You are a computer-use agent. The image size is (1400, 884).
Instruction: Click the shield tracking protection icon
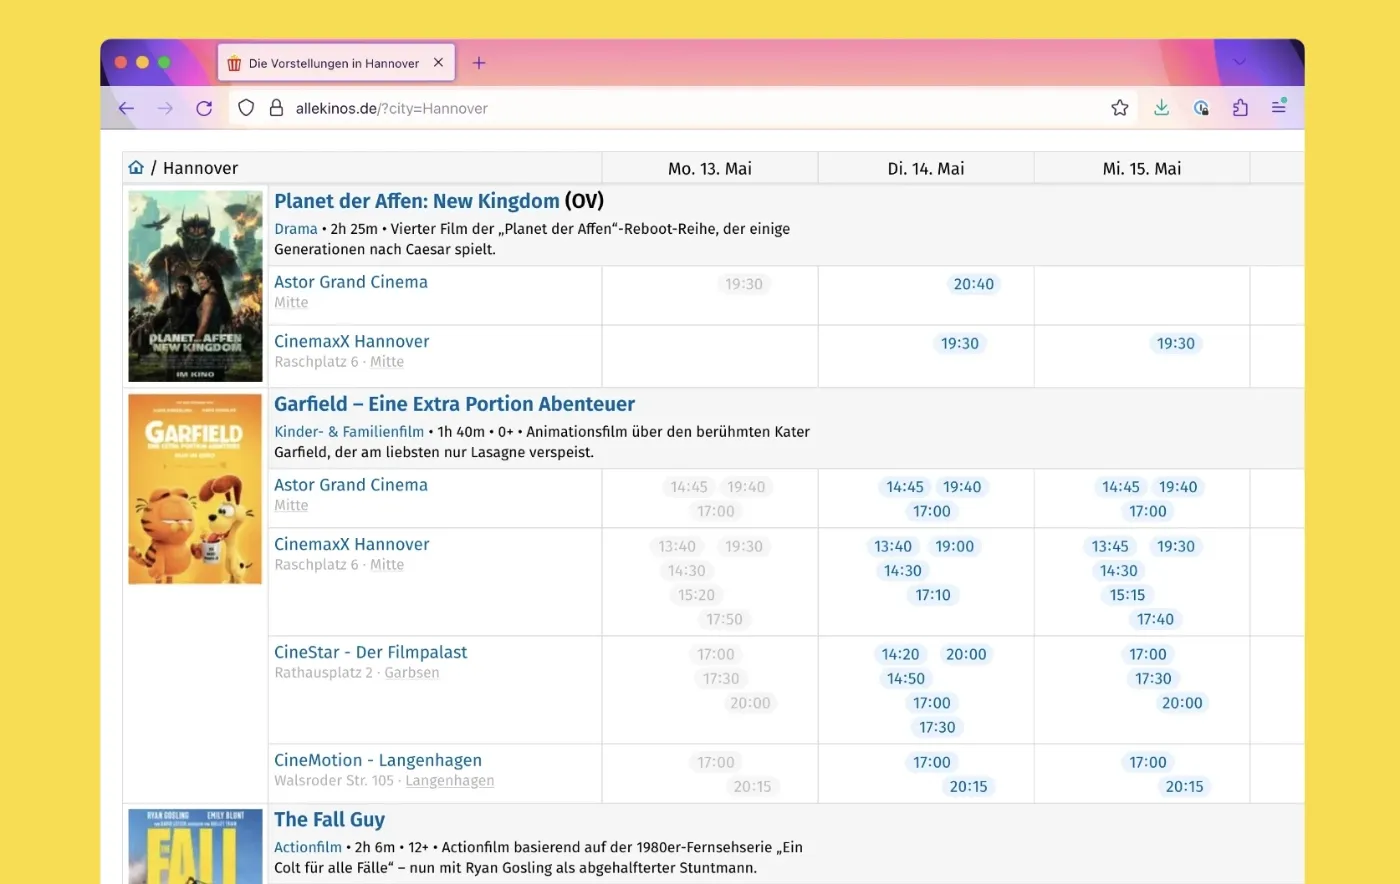pyautogui.click(x=246, y=108)
